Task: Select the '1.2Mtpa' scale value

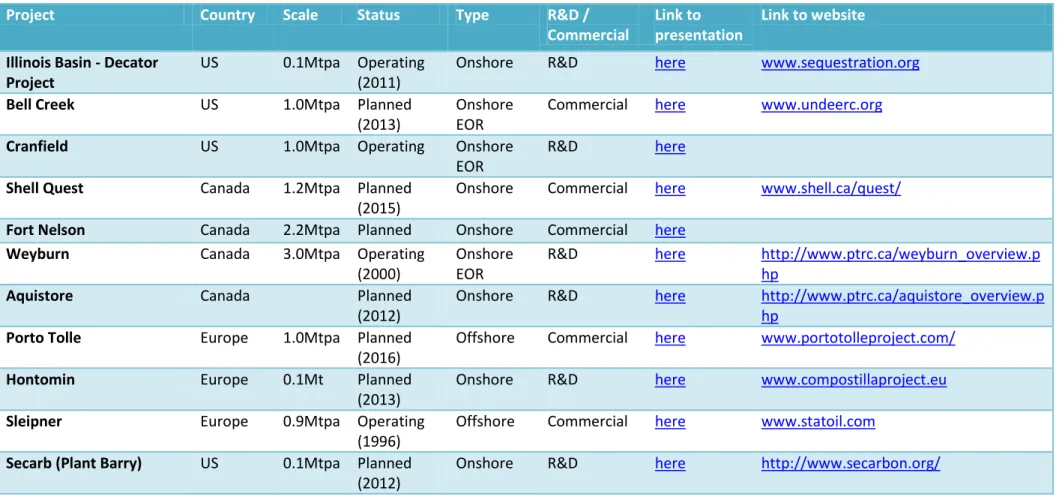Action: (x=311, y=188)
